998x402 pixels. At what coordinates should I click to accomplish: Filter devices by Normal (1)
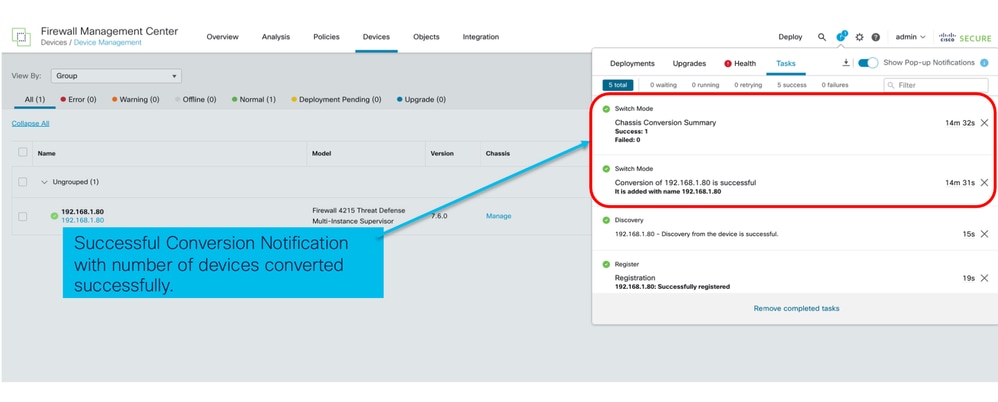tap(254, 99)
